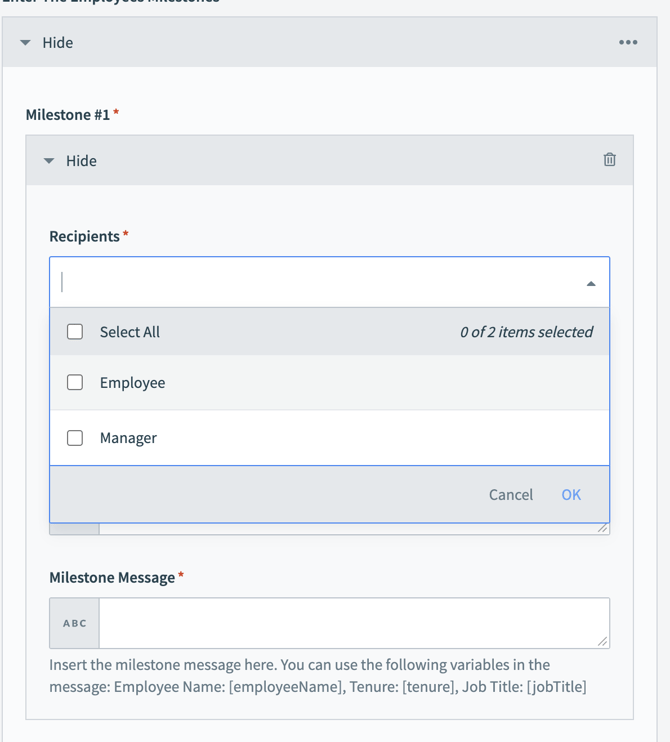Click the ABC icon beside Milestone Message
This screenshot has width=670, height=742.
pos(75,623)
